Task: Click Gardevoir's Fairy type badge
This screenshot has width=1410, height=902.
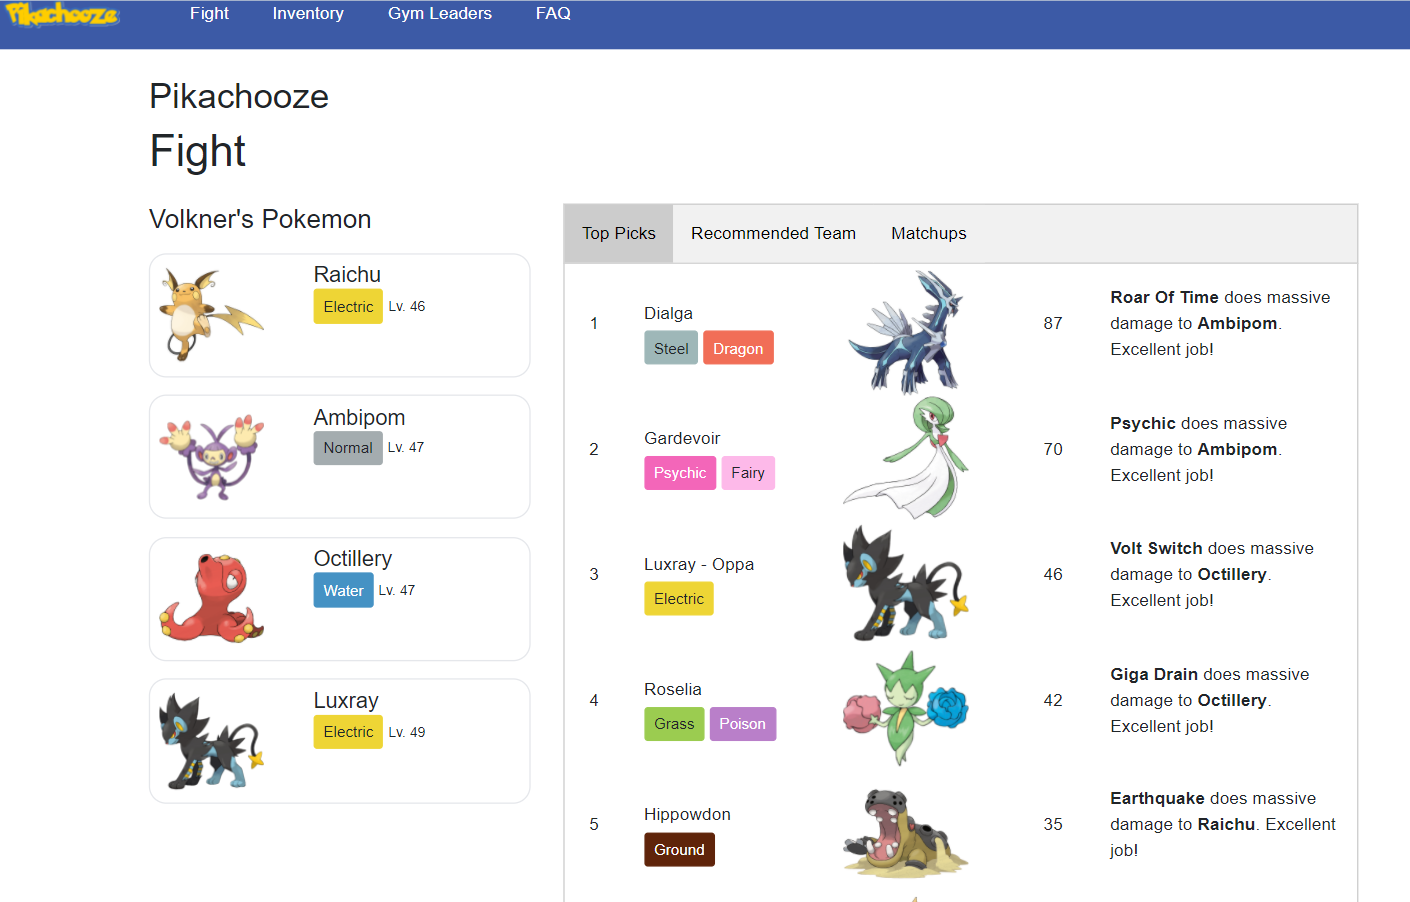Action: pos(748,473)
